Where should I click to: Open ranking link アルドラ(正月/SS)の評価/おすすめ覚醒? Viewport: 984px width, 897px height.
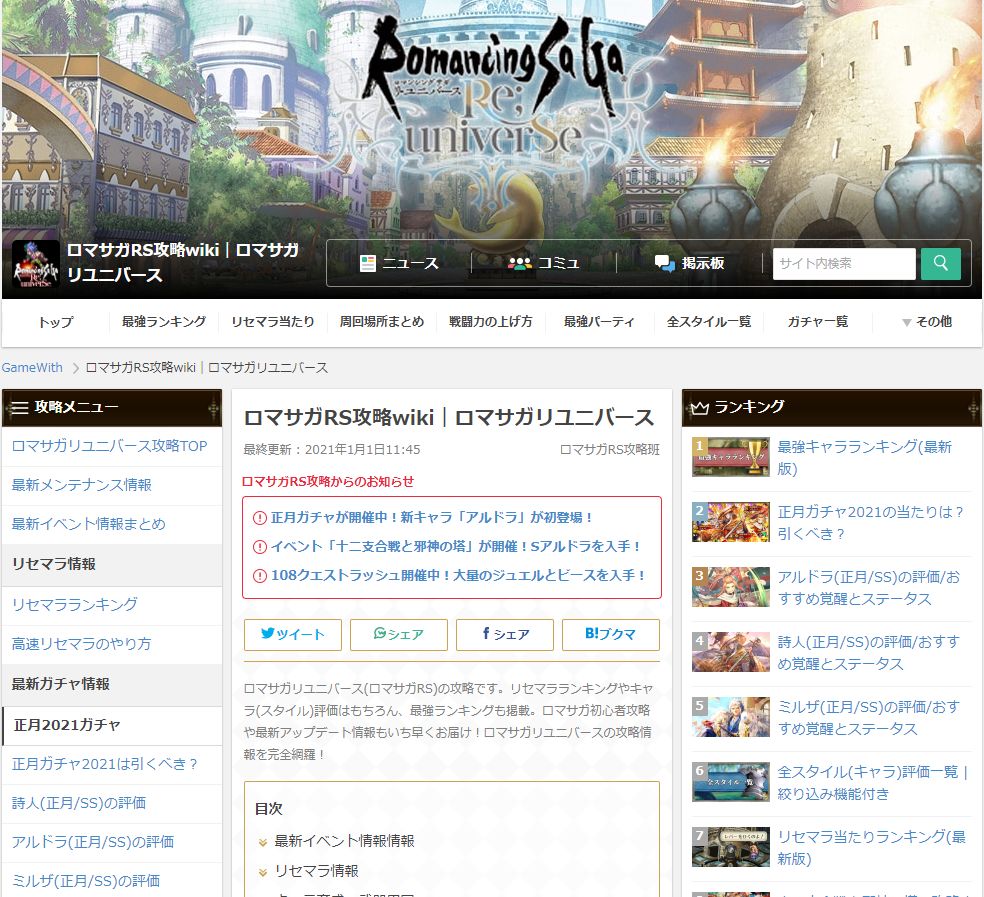[x=869, y=588]
